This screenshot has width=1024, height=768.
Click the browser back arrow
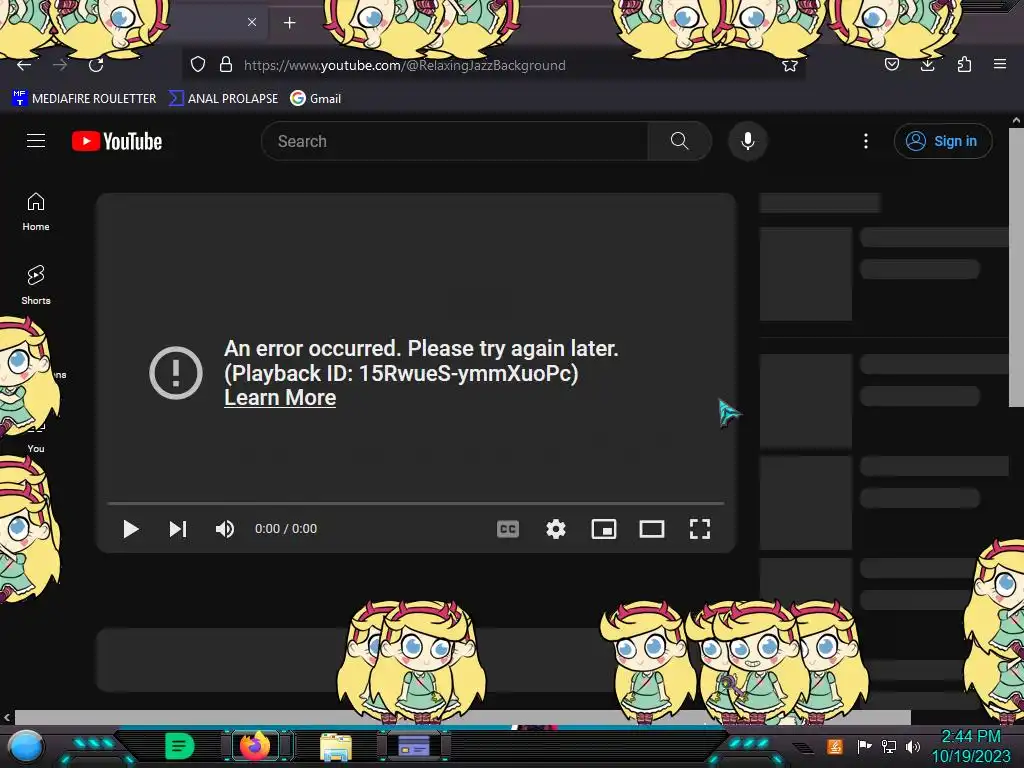tap(24, 65)
